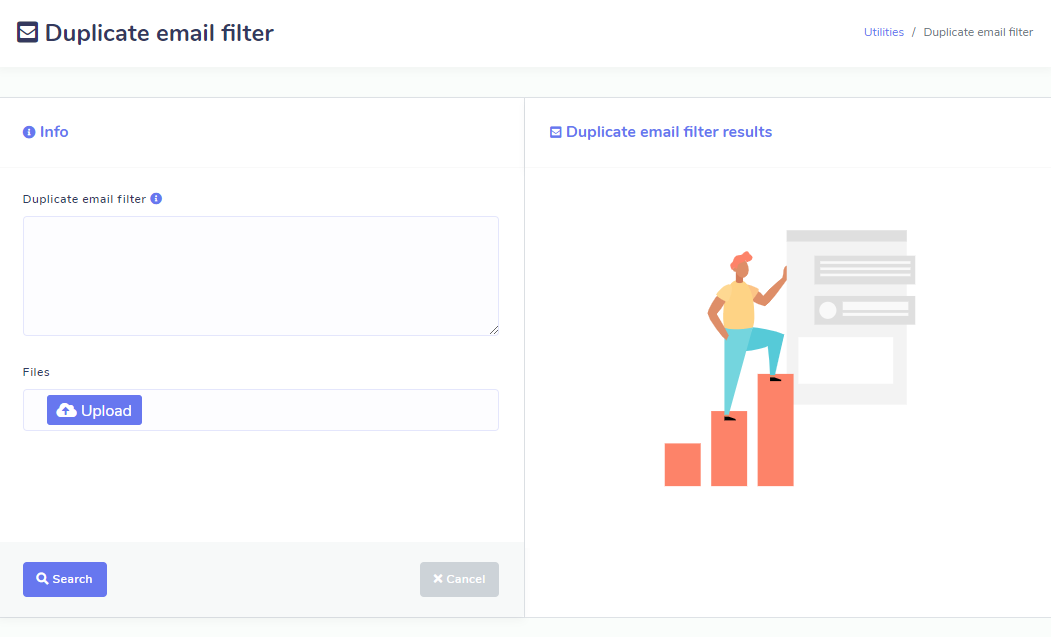Click the magnifier icon on Search button
The width and height of the screenshot is (1051, 637).
tap(42, 579)
